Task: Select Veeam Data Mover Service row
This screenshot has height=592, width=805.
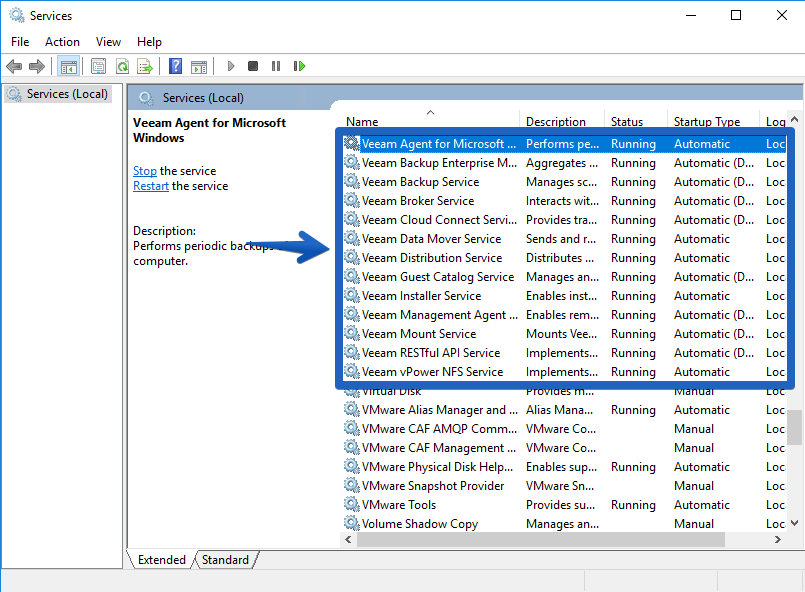Action: pos(564,238)
